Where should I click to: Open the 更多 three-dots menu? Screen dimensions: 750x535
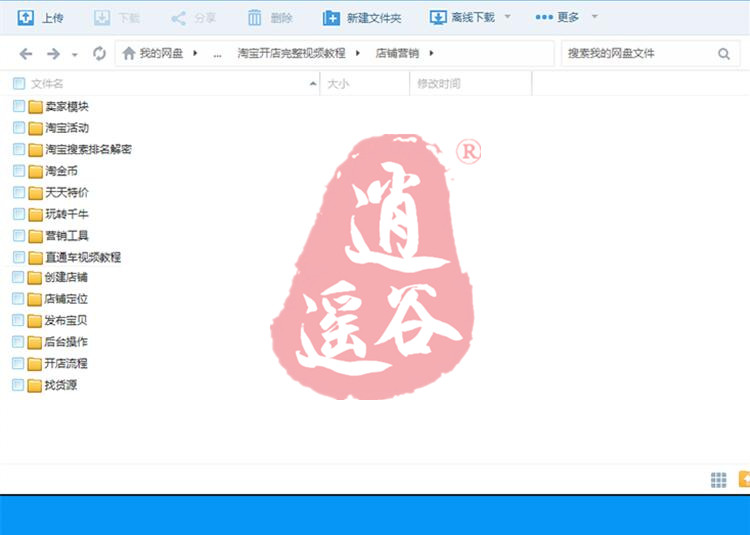point(544,17)
